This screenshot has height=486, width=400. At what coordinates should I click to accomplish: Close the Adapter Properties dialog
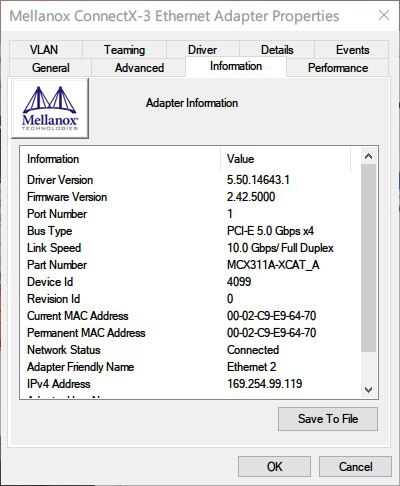tap(384, 15)
